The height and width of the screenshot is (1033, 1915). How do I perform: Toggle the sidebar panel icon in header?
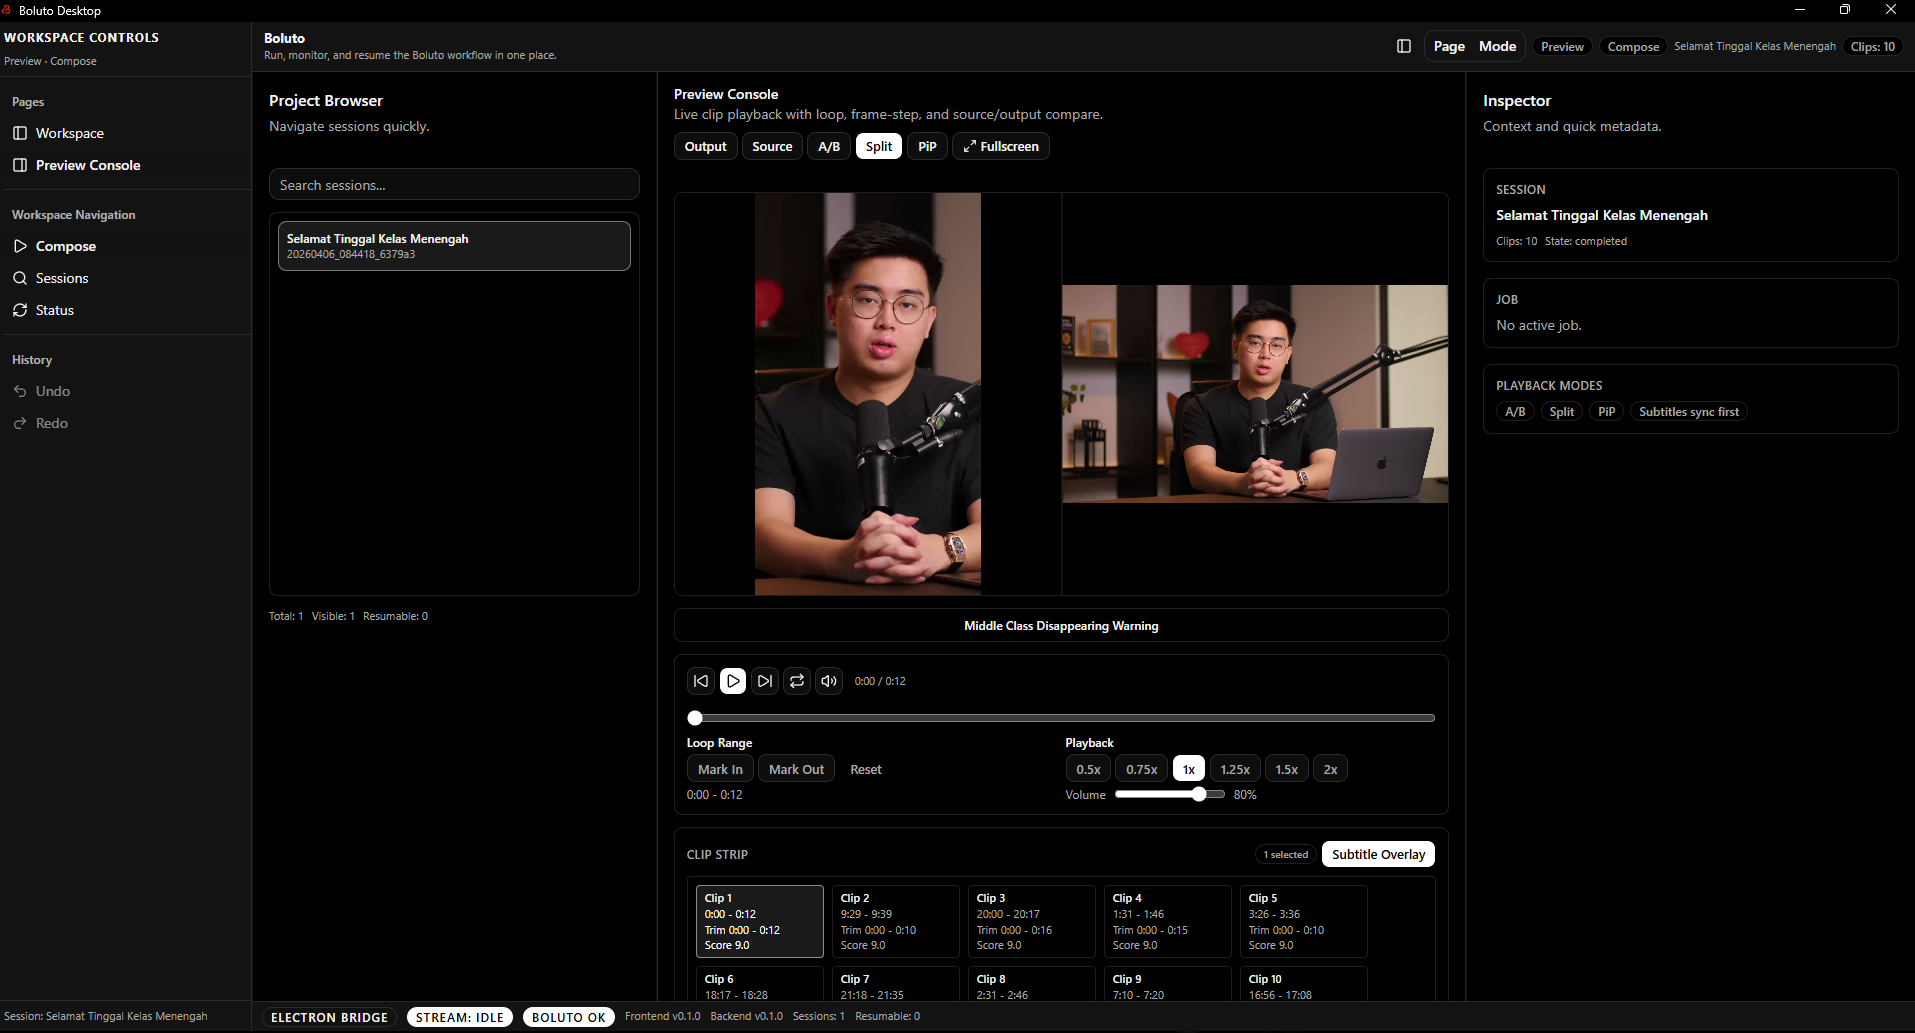pos(1403,47)
